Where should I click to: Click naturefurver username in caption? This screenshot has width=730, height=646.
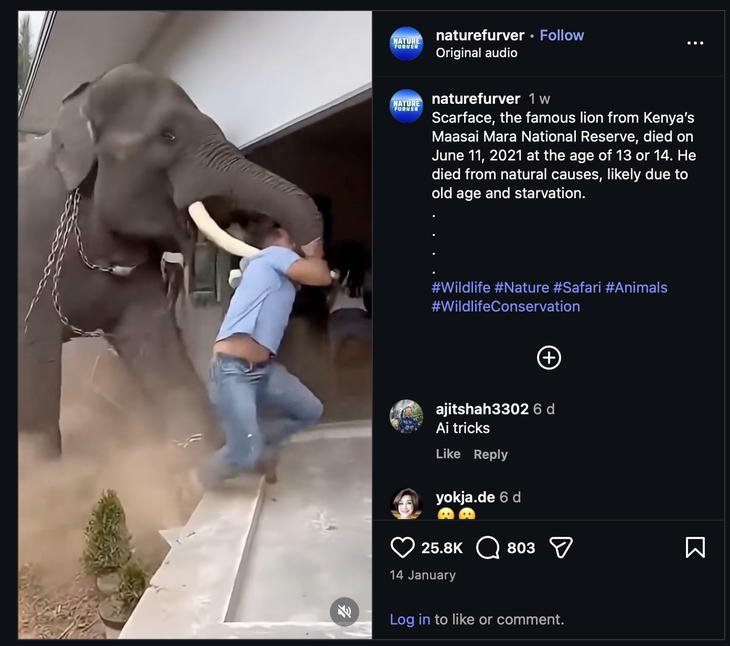(x=475, y=98)
